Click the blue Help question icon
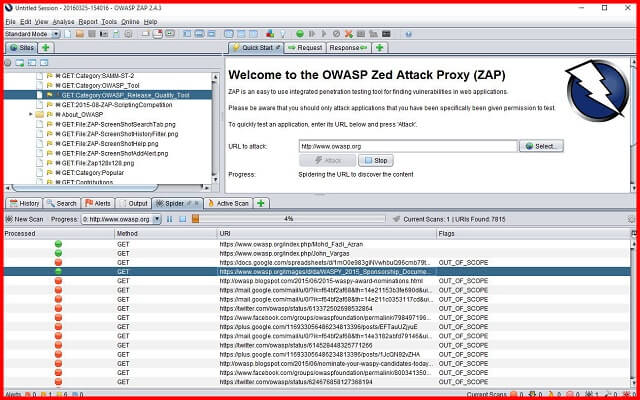640x400 pixels. [x=408, y=34]
